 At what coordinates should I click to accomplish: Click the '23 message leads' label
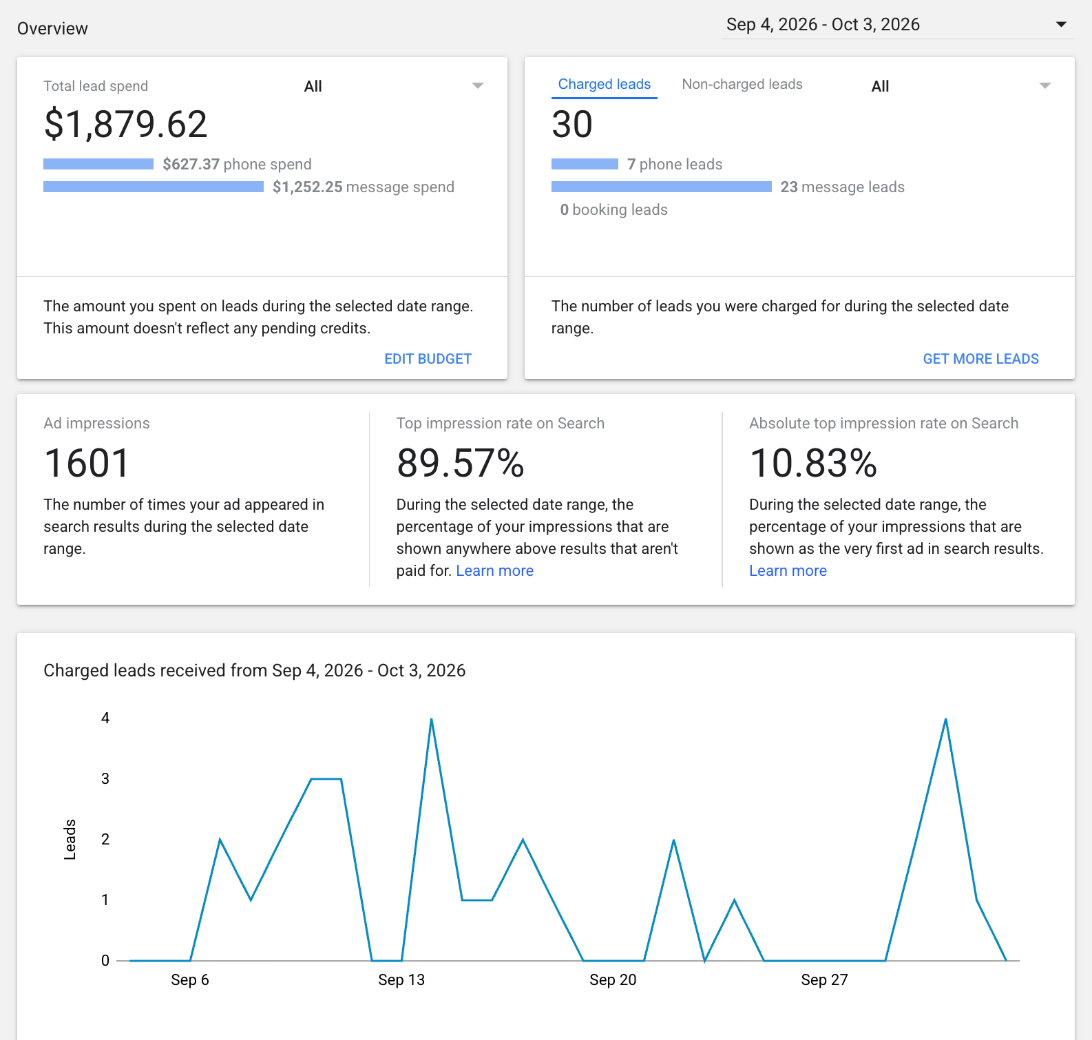click(842, 187)
